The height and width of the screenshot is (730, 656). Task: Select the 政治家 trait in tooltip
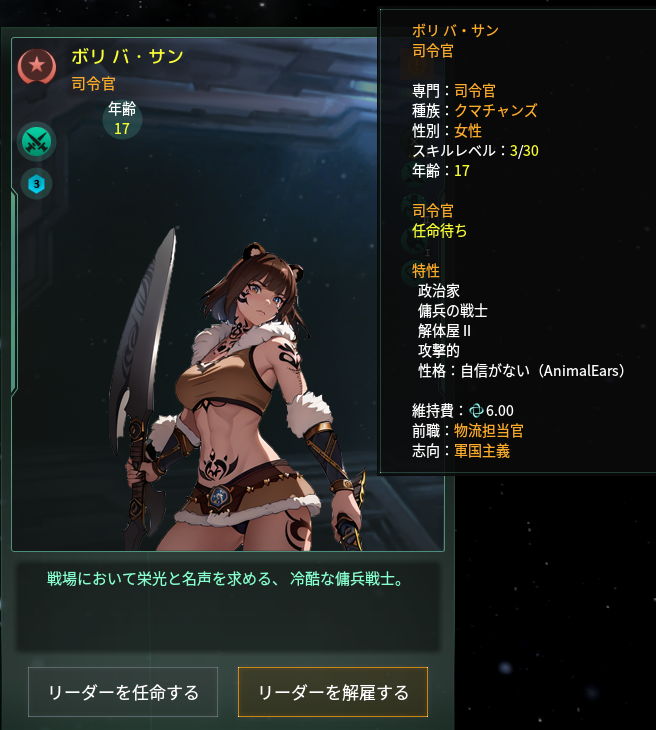click(x=439, y=291)
